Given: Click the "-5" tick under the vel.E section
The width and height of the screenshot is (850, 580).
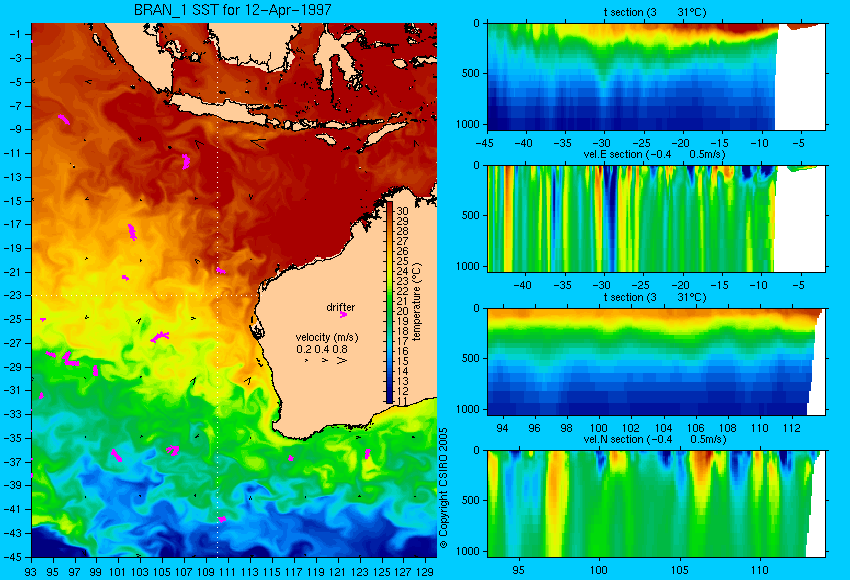Looking at the screenshot, I should point(799,285).
